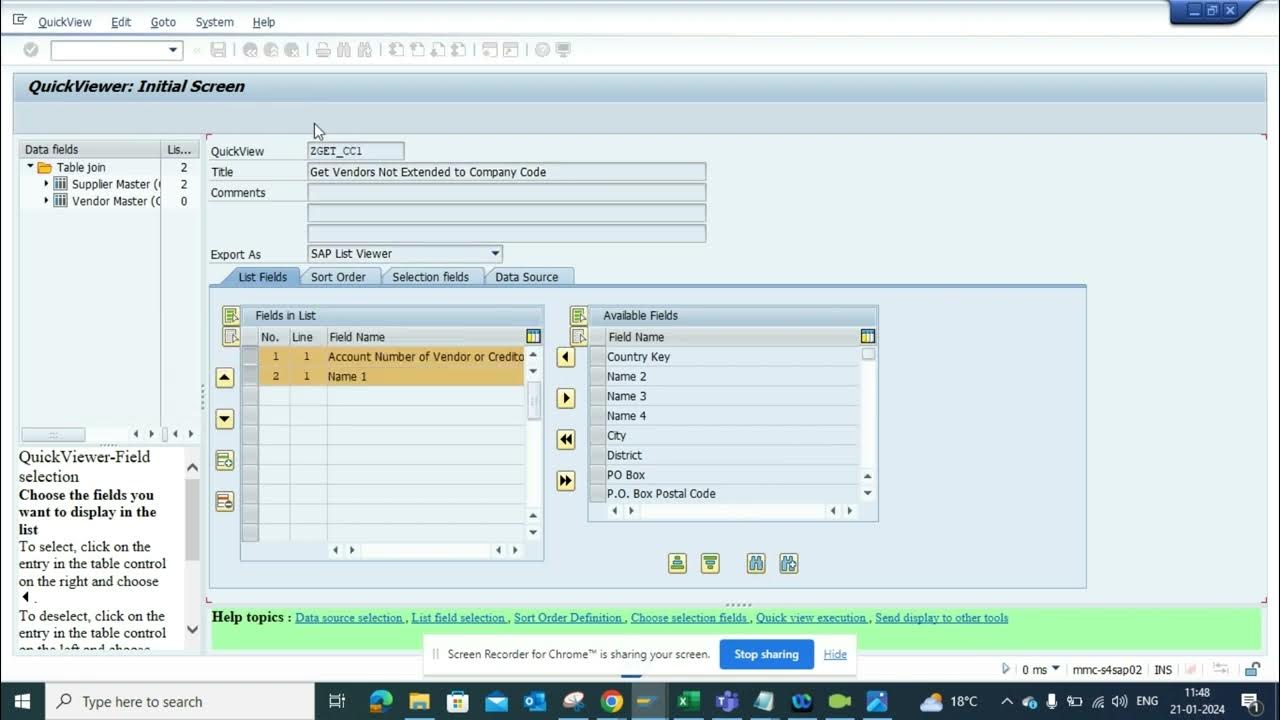The image size is (1280, 720).
Task: Click double right arrow to remove all fields
Action: (x=566, y=481)
